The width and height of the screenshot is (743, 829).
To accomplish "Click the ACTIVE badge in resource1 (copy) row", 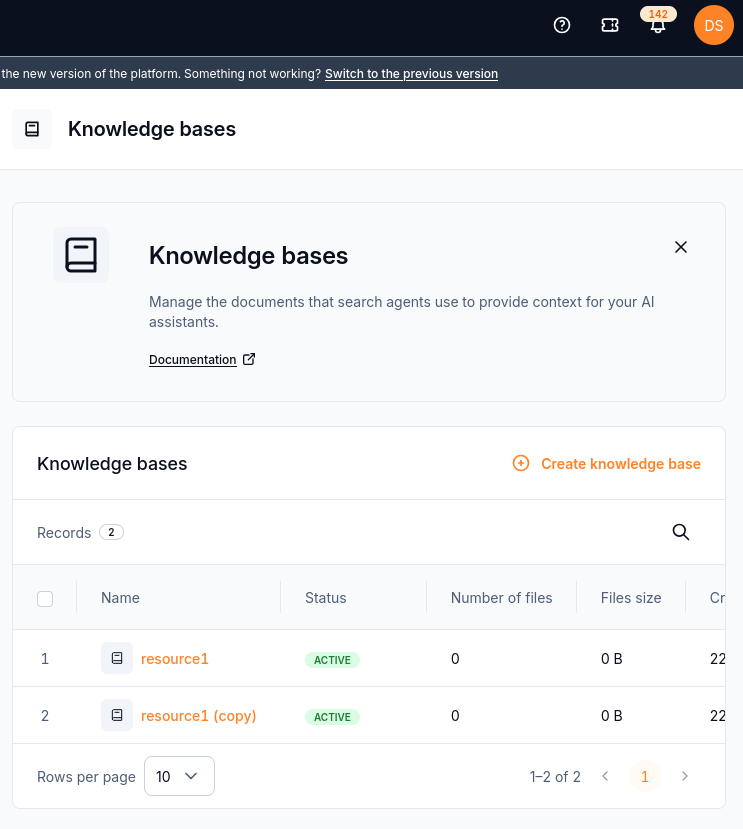I will [332, 717].
